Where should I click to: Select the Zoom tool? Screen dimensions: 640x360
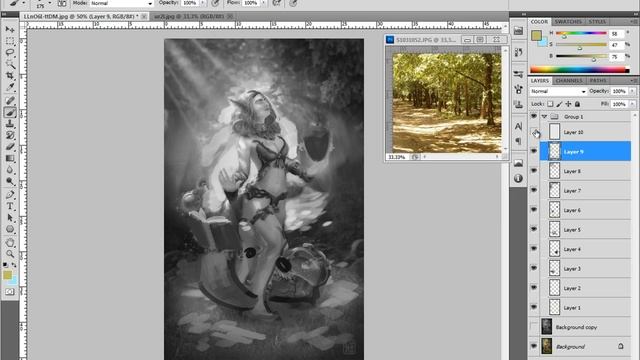[x=10, y=254]
